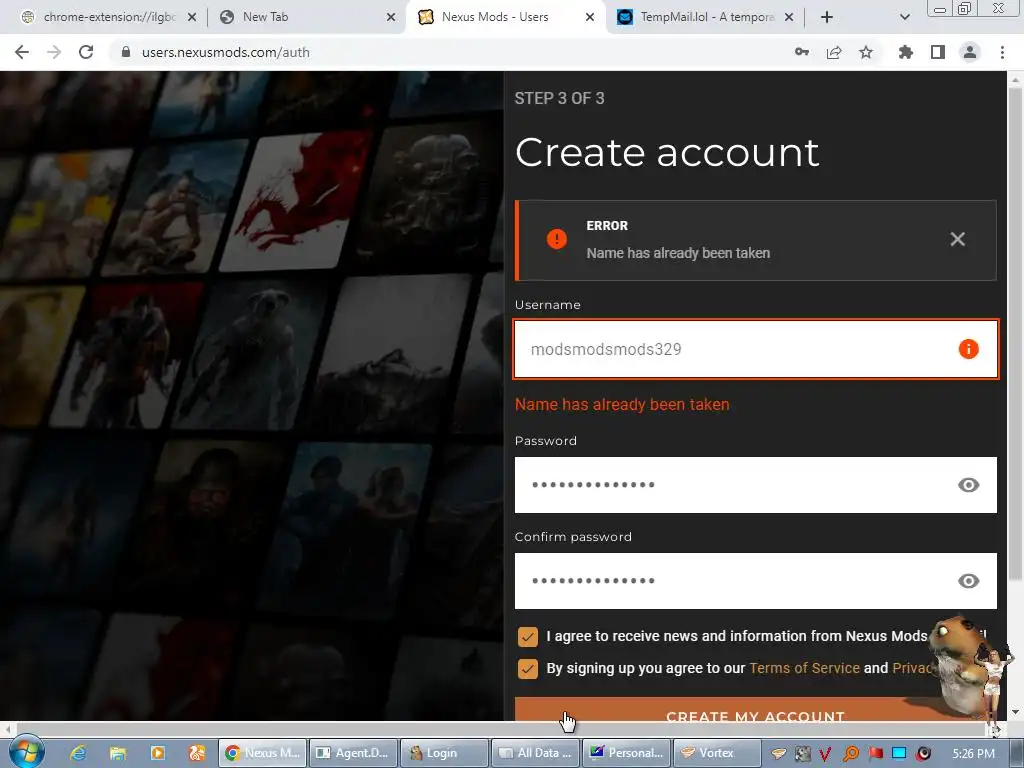Open a new browser tab
Image resolution: width=1024 pixels, height=768 pixels.
click(x=827, y=17)
